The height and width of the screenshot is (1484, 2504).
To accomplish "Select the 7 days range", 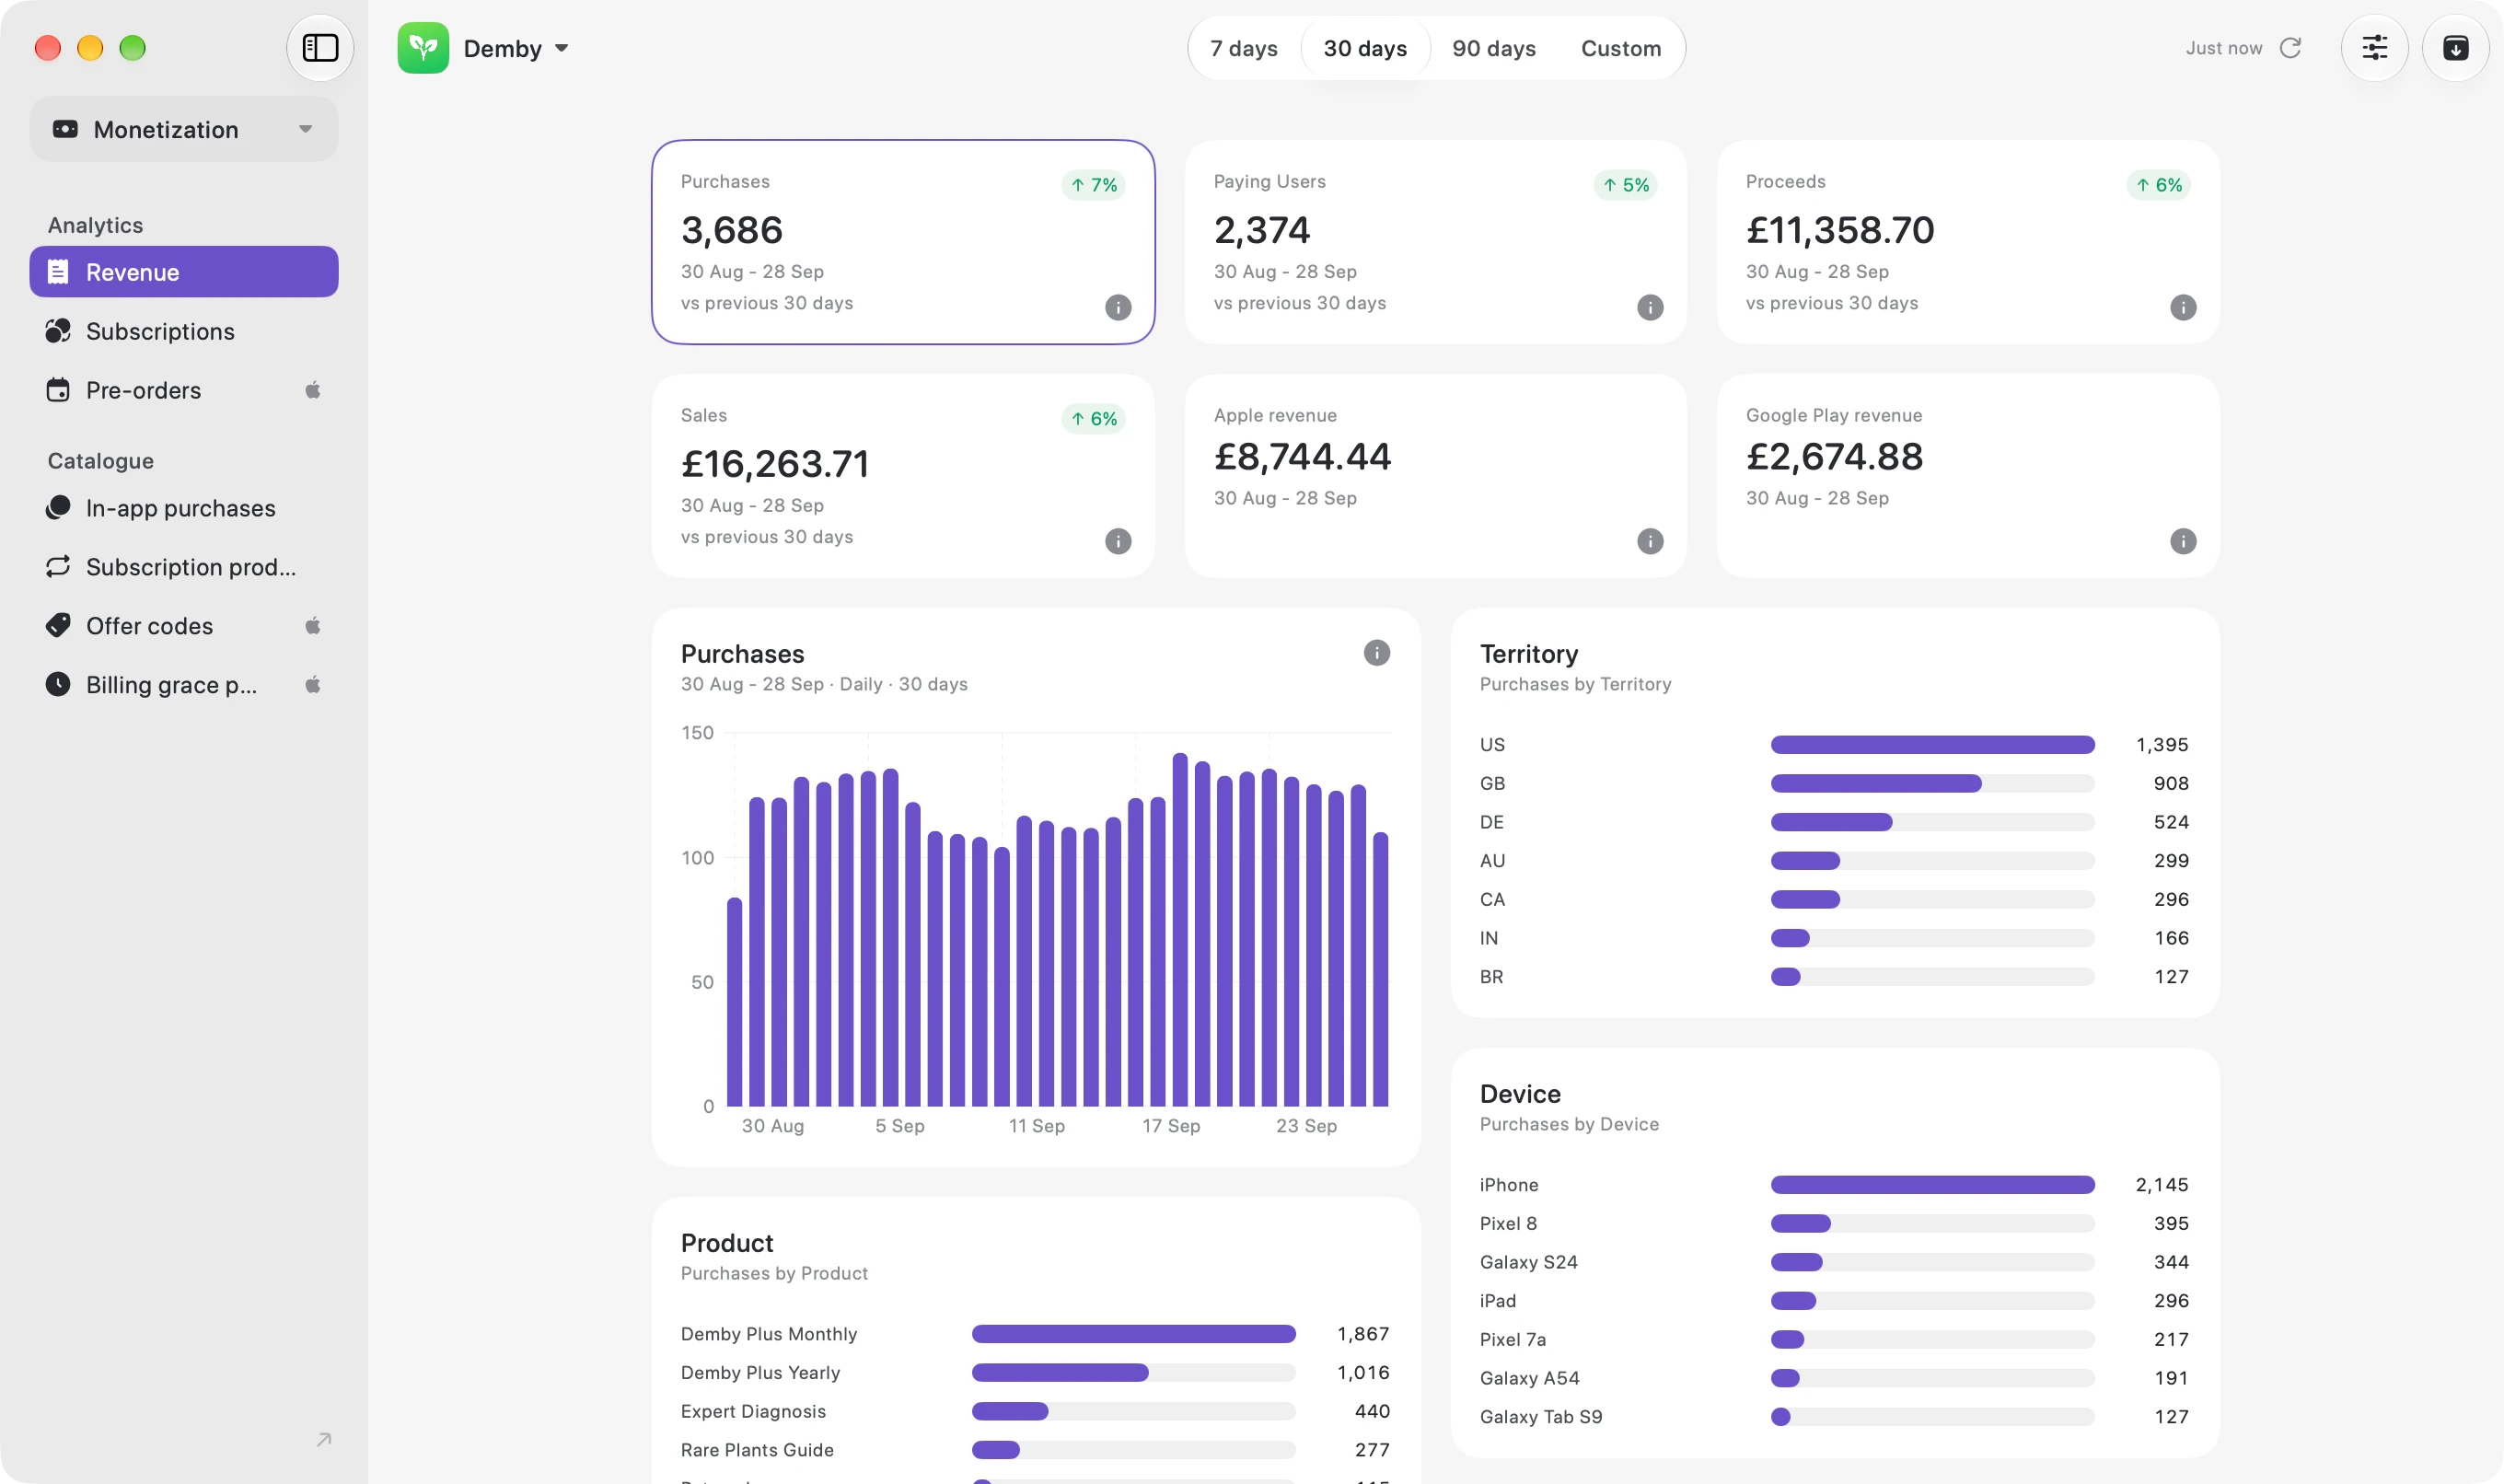I will click(x=1243, y=48).
